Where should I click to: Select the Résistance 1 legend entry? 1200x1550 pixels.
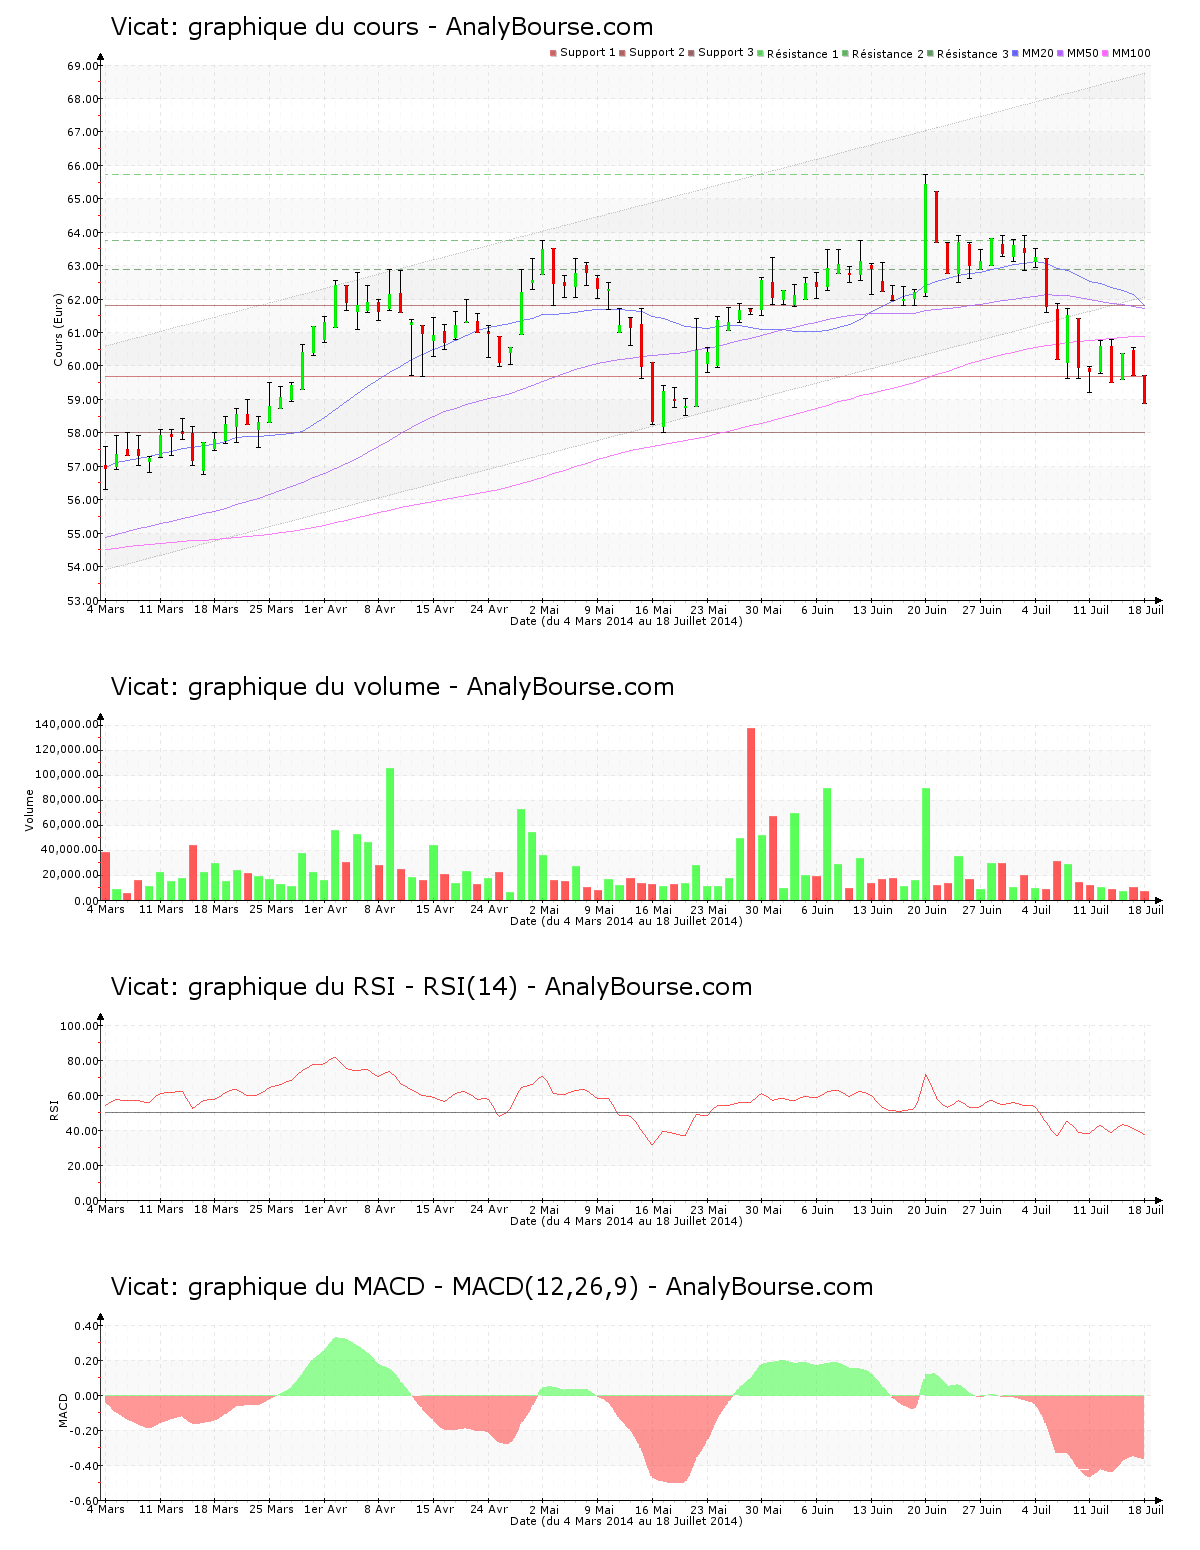pos(798,53)
